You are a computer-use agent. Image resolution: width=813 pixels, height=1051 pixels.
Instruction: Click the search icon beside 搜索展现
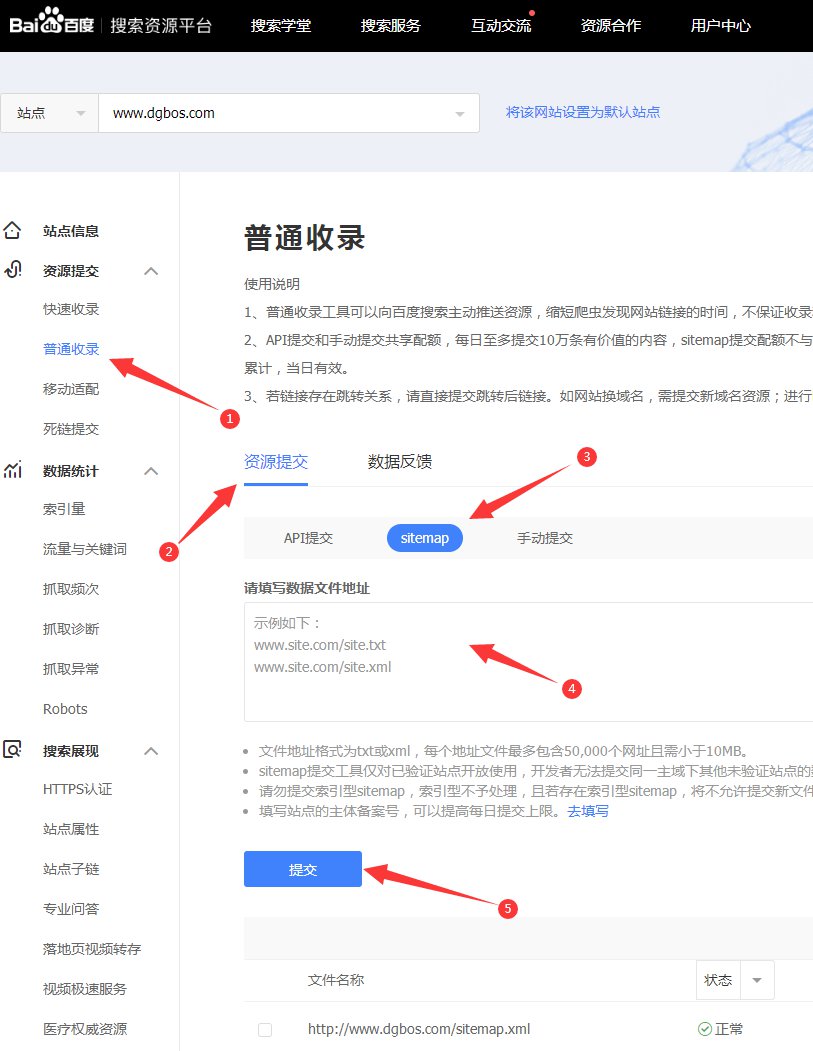(x=12, y=750)
